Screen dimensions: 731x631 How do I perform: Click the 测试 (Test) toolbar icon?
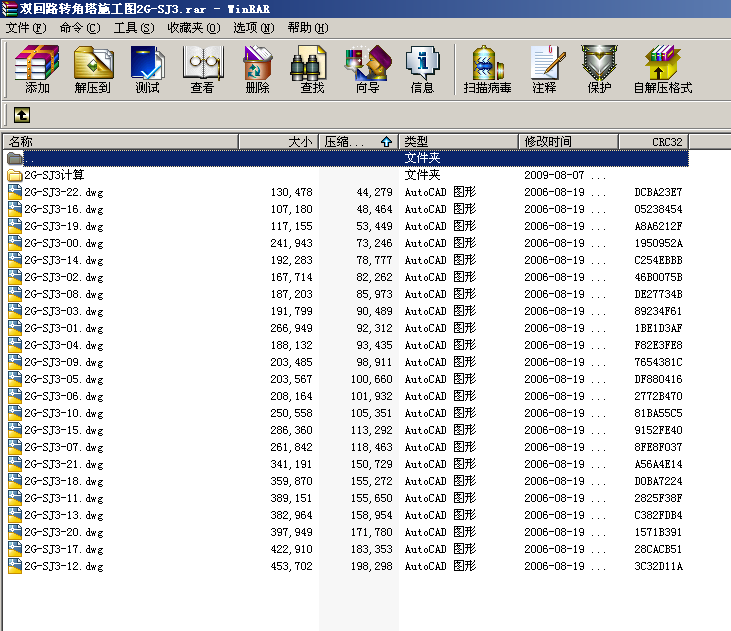point(147,69)
